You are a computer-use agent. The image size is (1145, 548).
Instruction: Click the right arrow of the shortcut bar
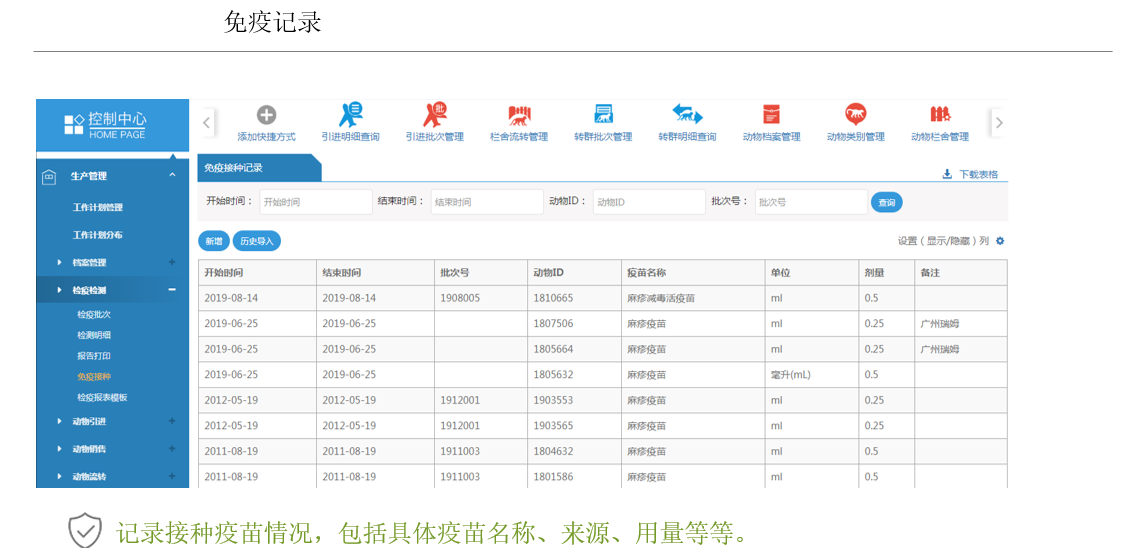(999, 122)
